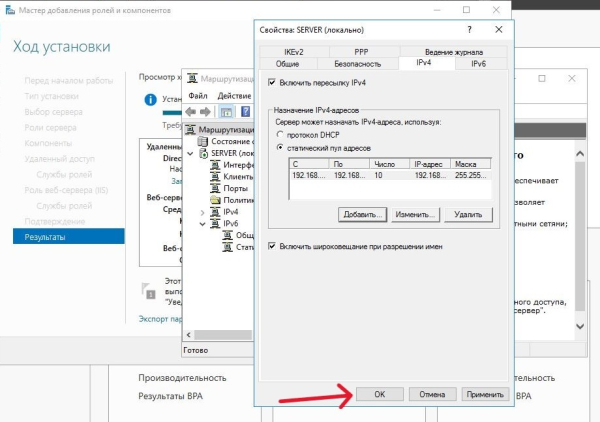
Task: Click the wizard title bar icon
Action: pyautogui.click(x=10, y=10)
